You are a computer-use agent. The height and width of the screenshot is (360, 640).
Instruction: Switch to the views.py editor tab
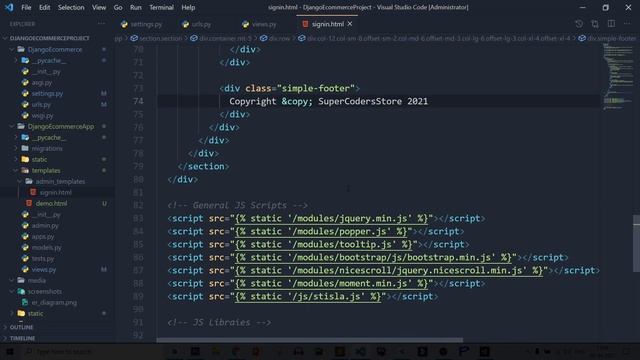[259, 24]
